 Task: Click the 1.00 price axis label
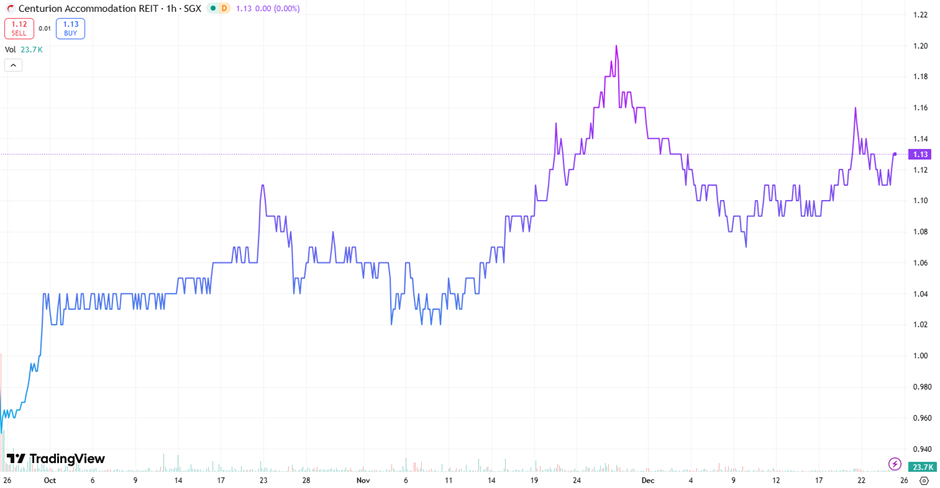920,356
